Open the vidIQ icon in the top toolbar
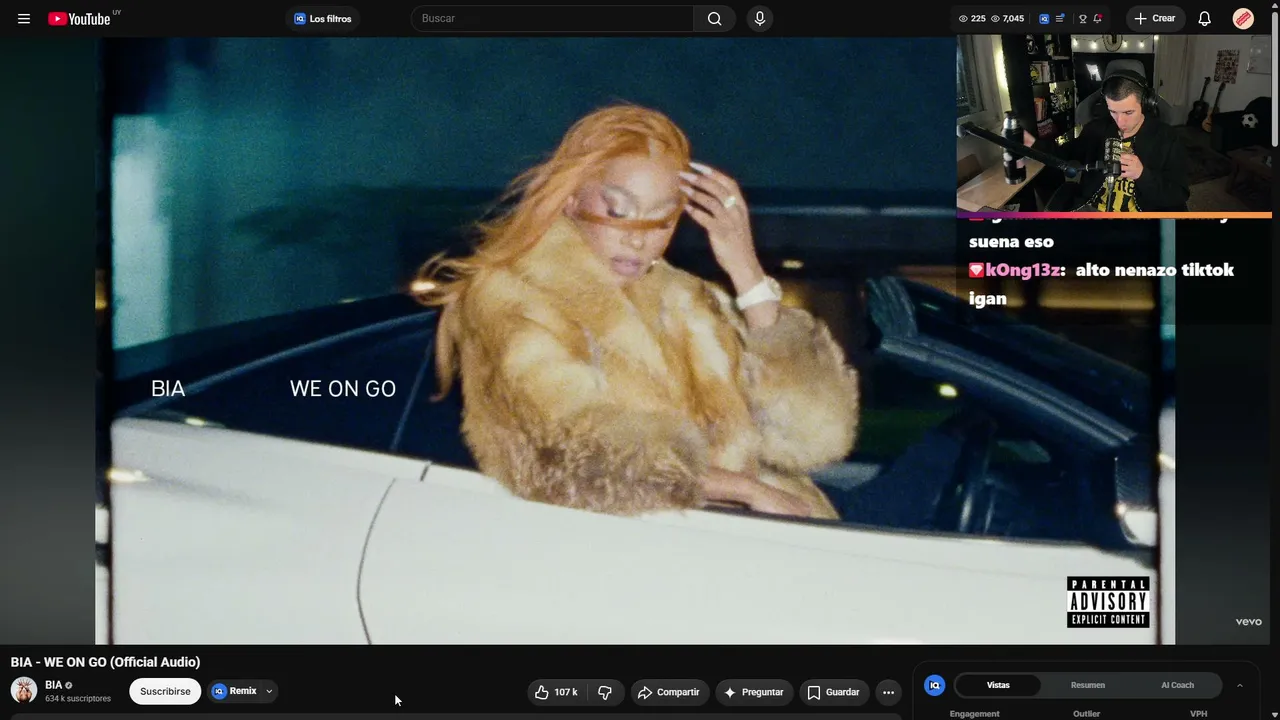Image resolution: width=1280 pixels, height=720 pixels. coord(1044,19)
